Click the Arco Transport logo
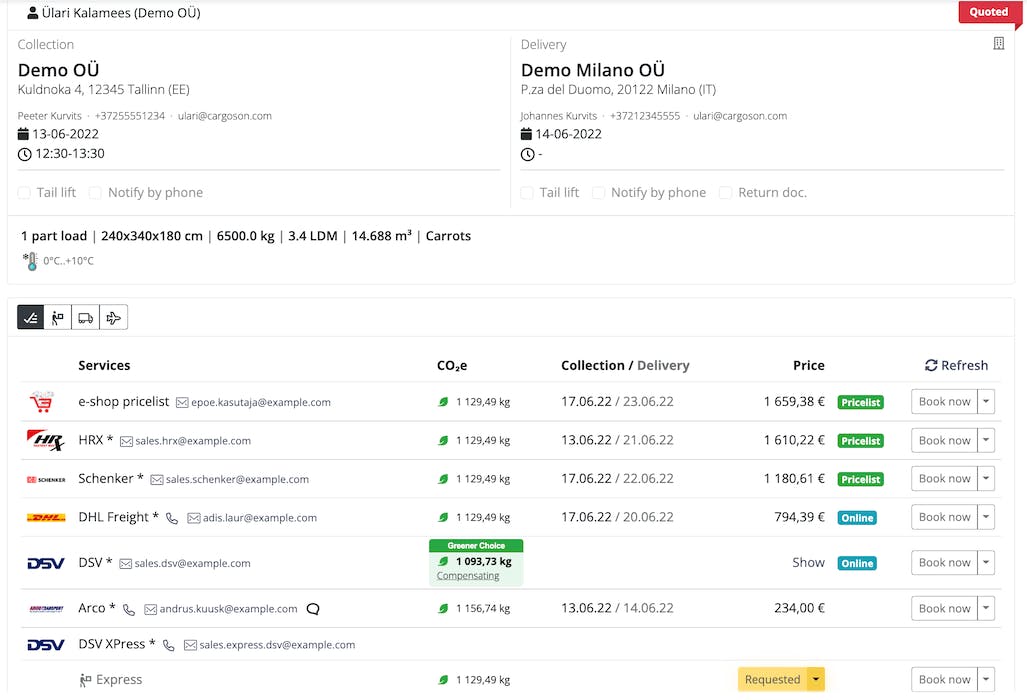Image resolution: width=1027 pixels, height=700 pixels. pyautogui.click(x=47, y=608)
